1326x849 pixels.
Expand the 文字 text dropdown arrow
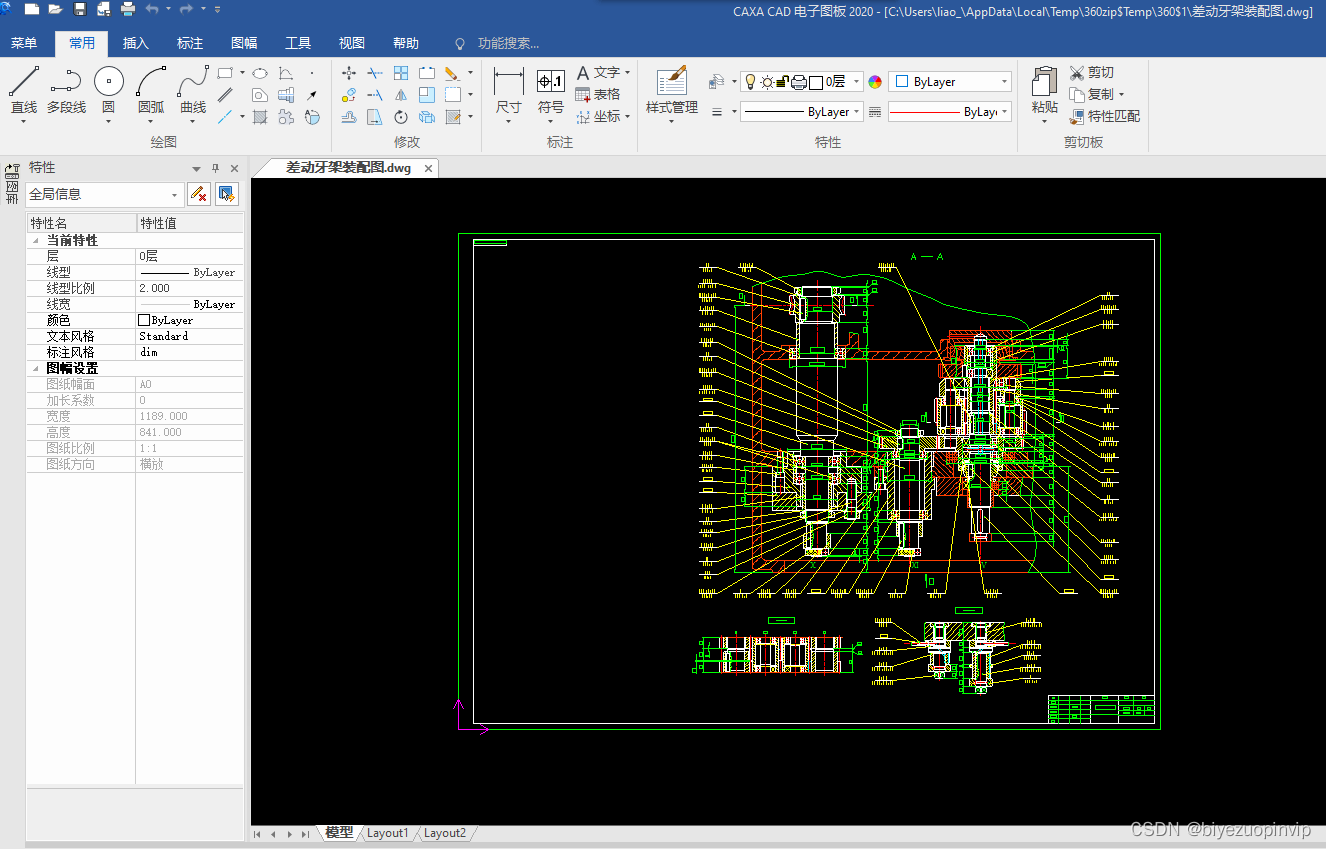click(628, 73)
